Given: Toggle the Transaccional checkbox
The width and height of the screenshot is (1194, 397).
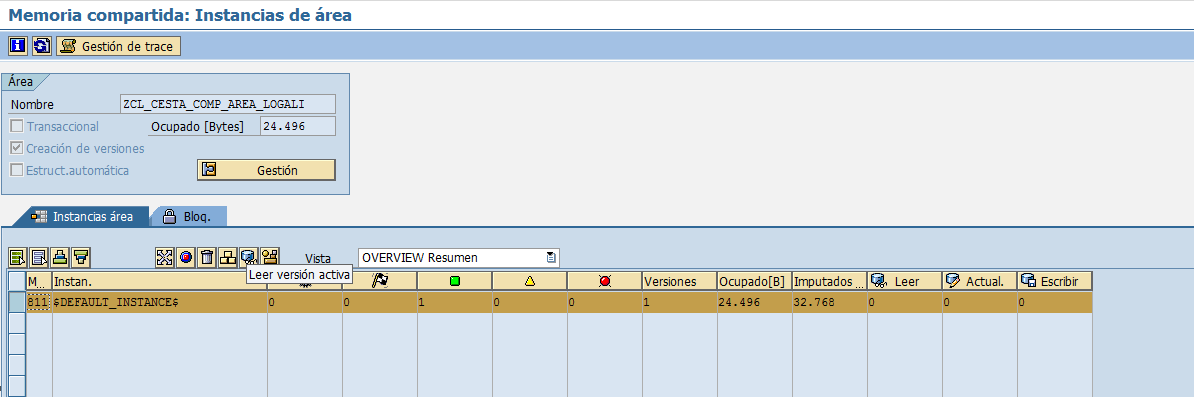Looking at the screenshot, I should (x=17, y=126).
